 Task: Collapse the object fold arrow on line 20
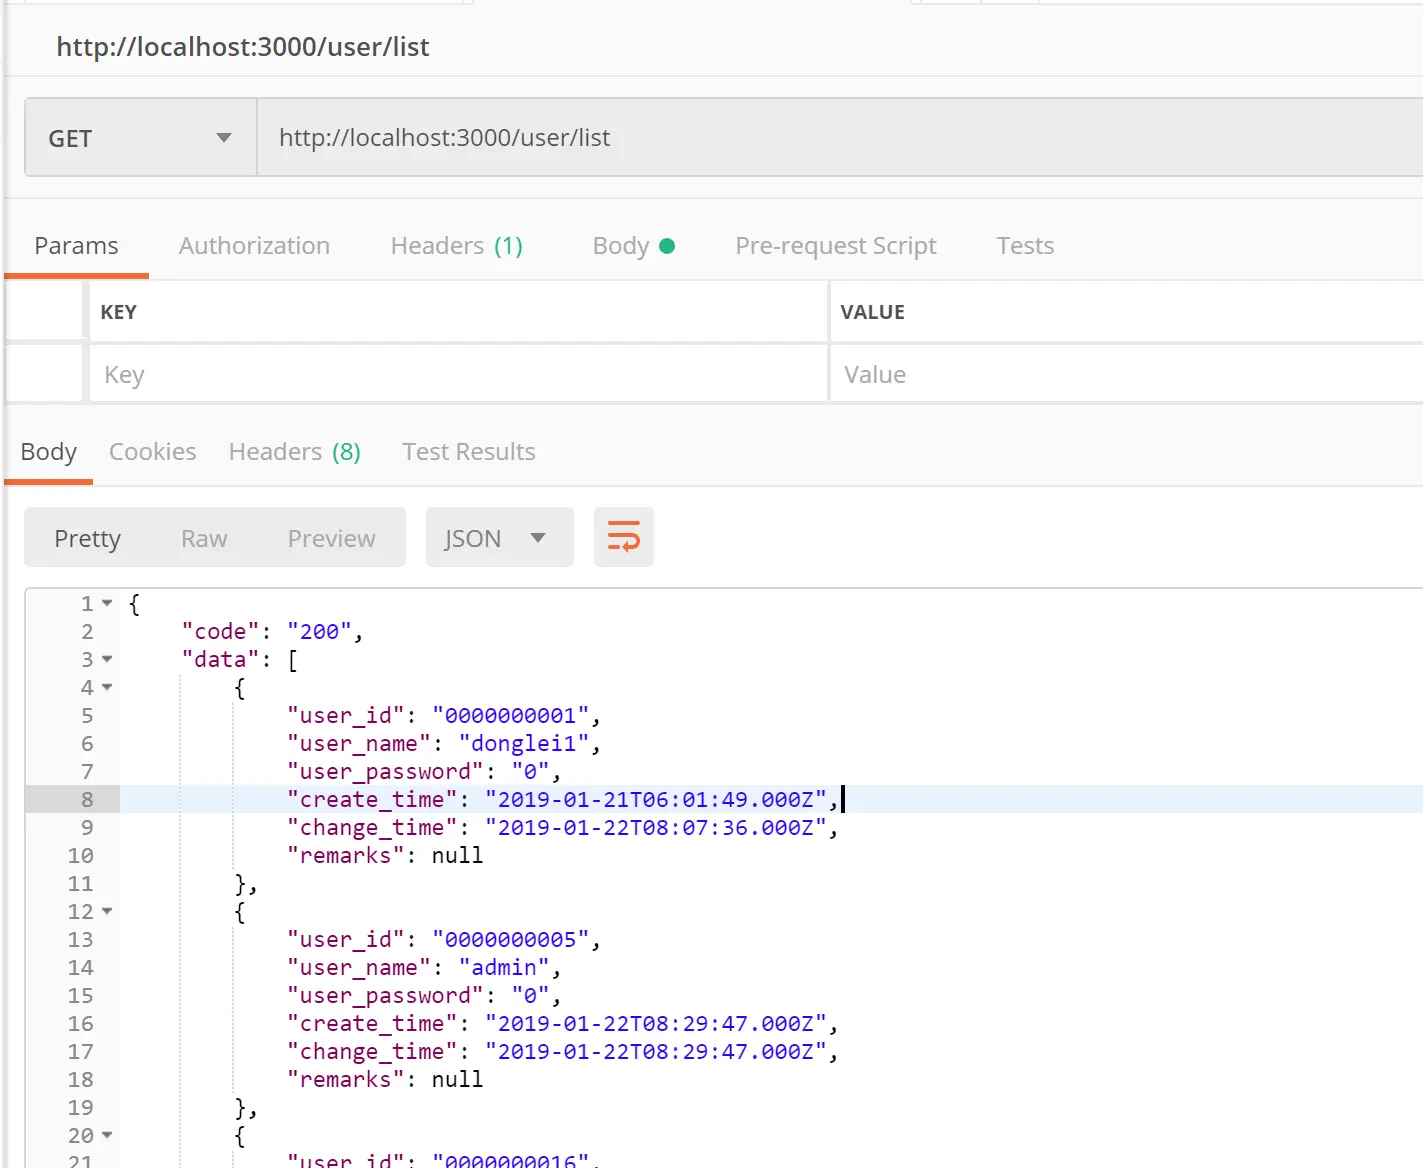click(107, 1135)
